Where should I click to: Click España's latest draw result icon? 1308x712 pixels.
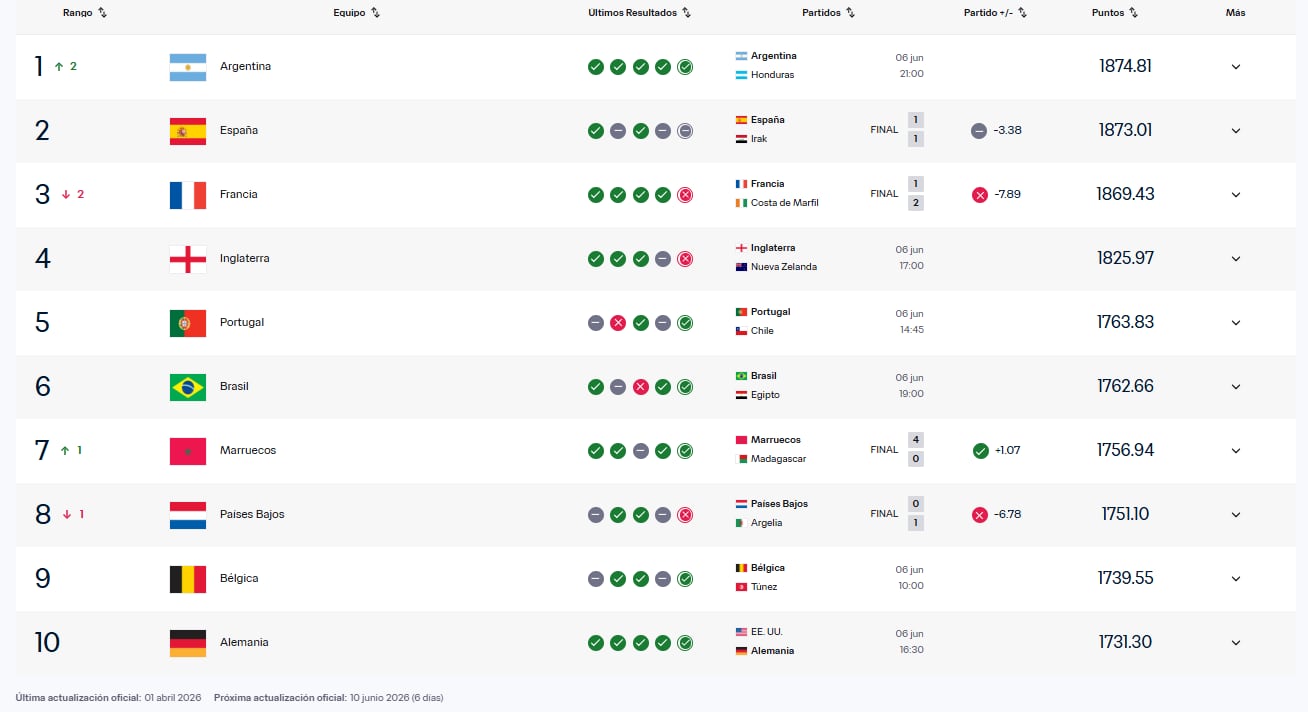click(x=685, y=131)
